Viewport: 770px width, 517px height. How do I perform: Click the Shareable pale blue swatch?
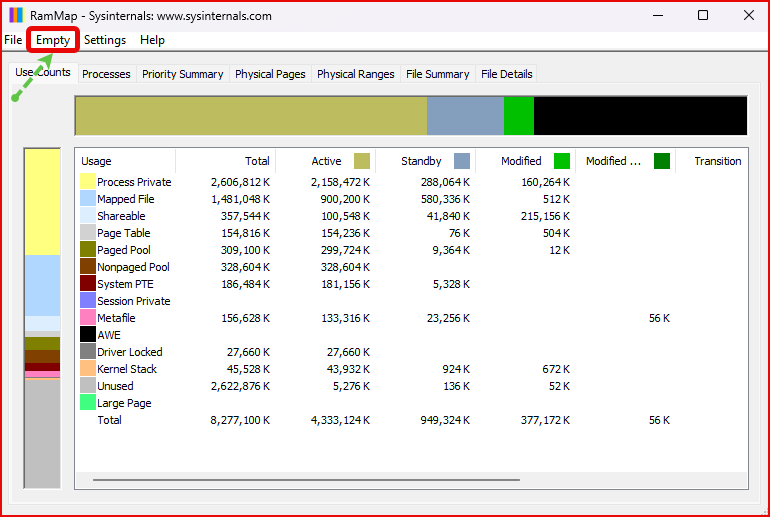pyautogui.click(x=88, y=216)
